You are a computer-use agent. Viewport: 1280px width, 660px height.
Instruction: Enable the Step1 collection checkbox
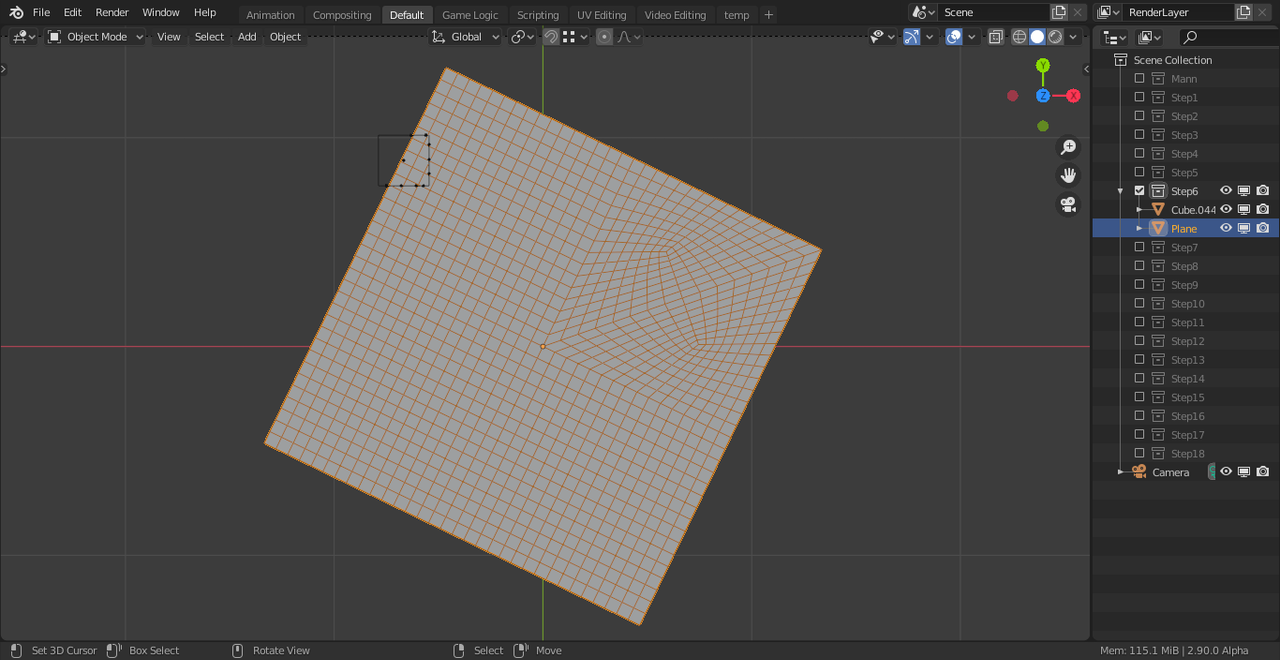click(1139, 97)
